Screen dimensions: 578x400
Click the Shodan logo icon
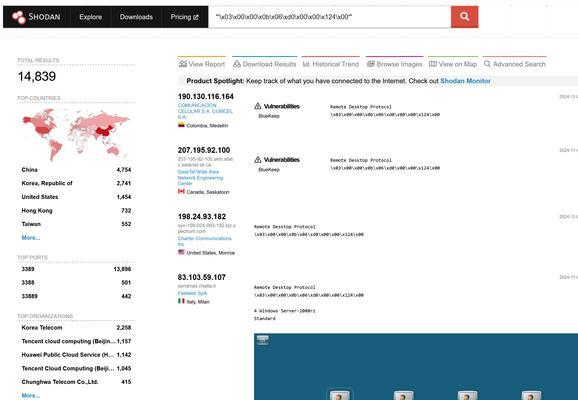pos(18,17)
